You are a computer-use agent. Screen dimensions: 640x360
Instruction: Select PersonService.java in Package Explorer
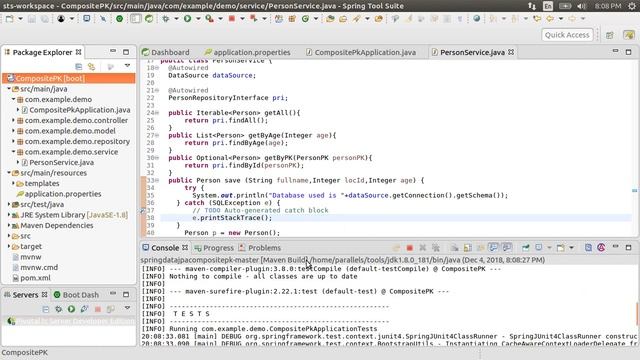(61, 162)
